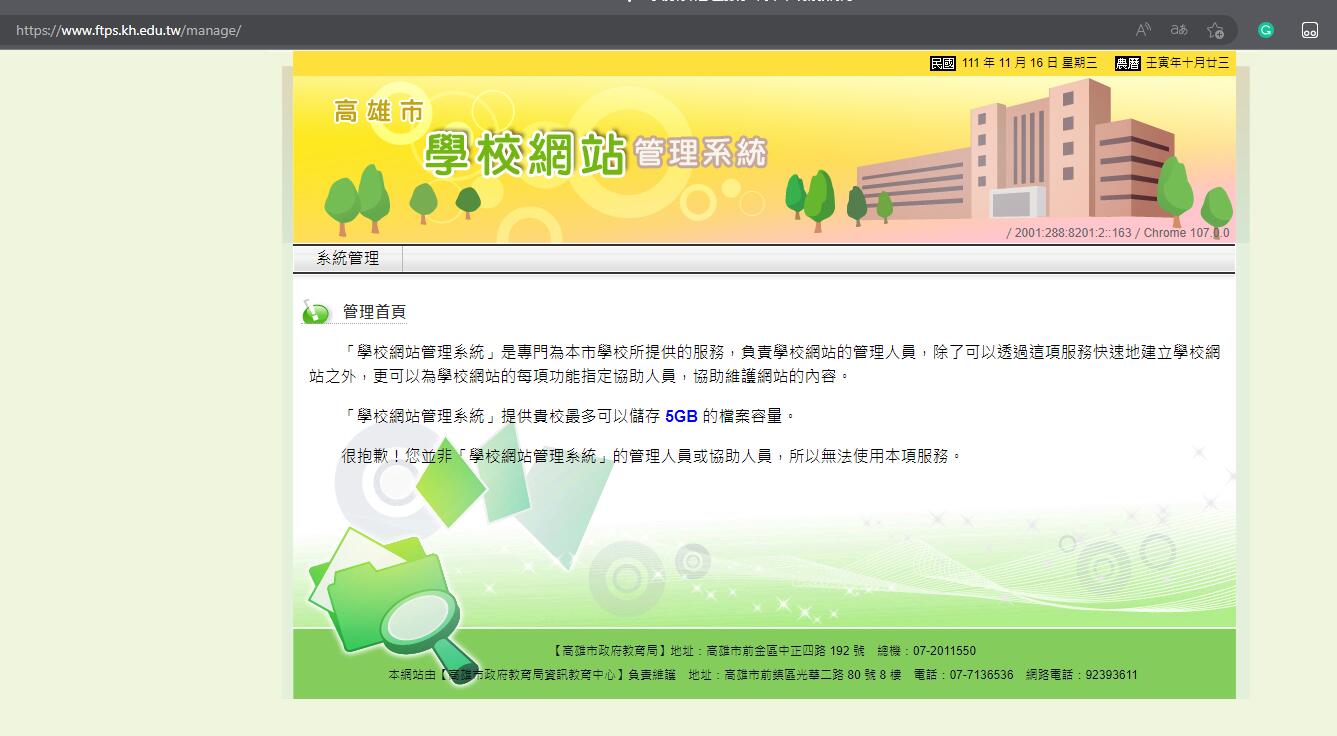
Task: Click the 高雄市政府教育局 address footer line
Action: point(763,651)
